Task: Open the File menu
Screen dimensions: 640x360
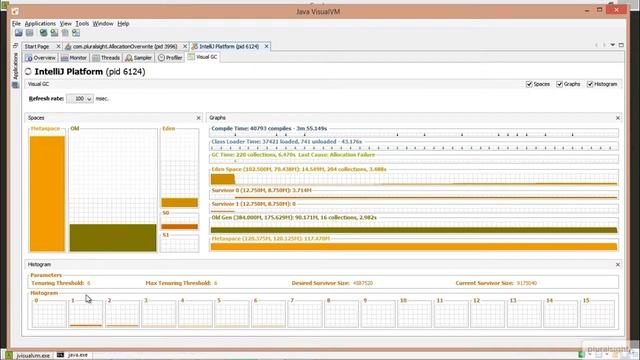Action: click(x=16, y=24)
